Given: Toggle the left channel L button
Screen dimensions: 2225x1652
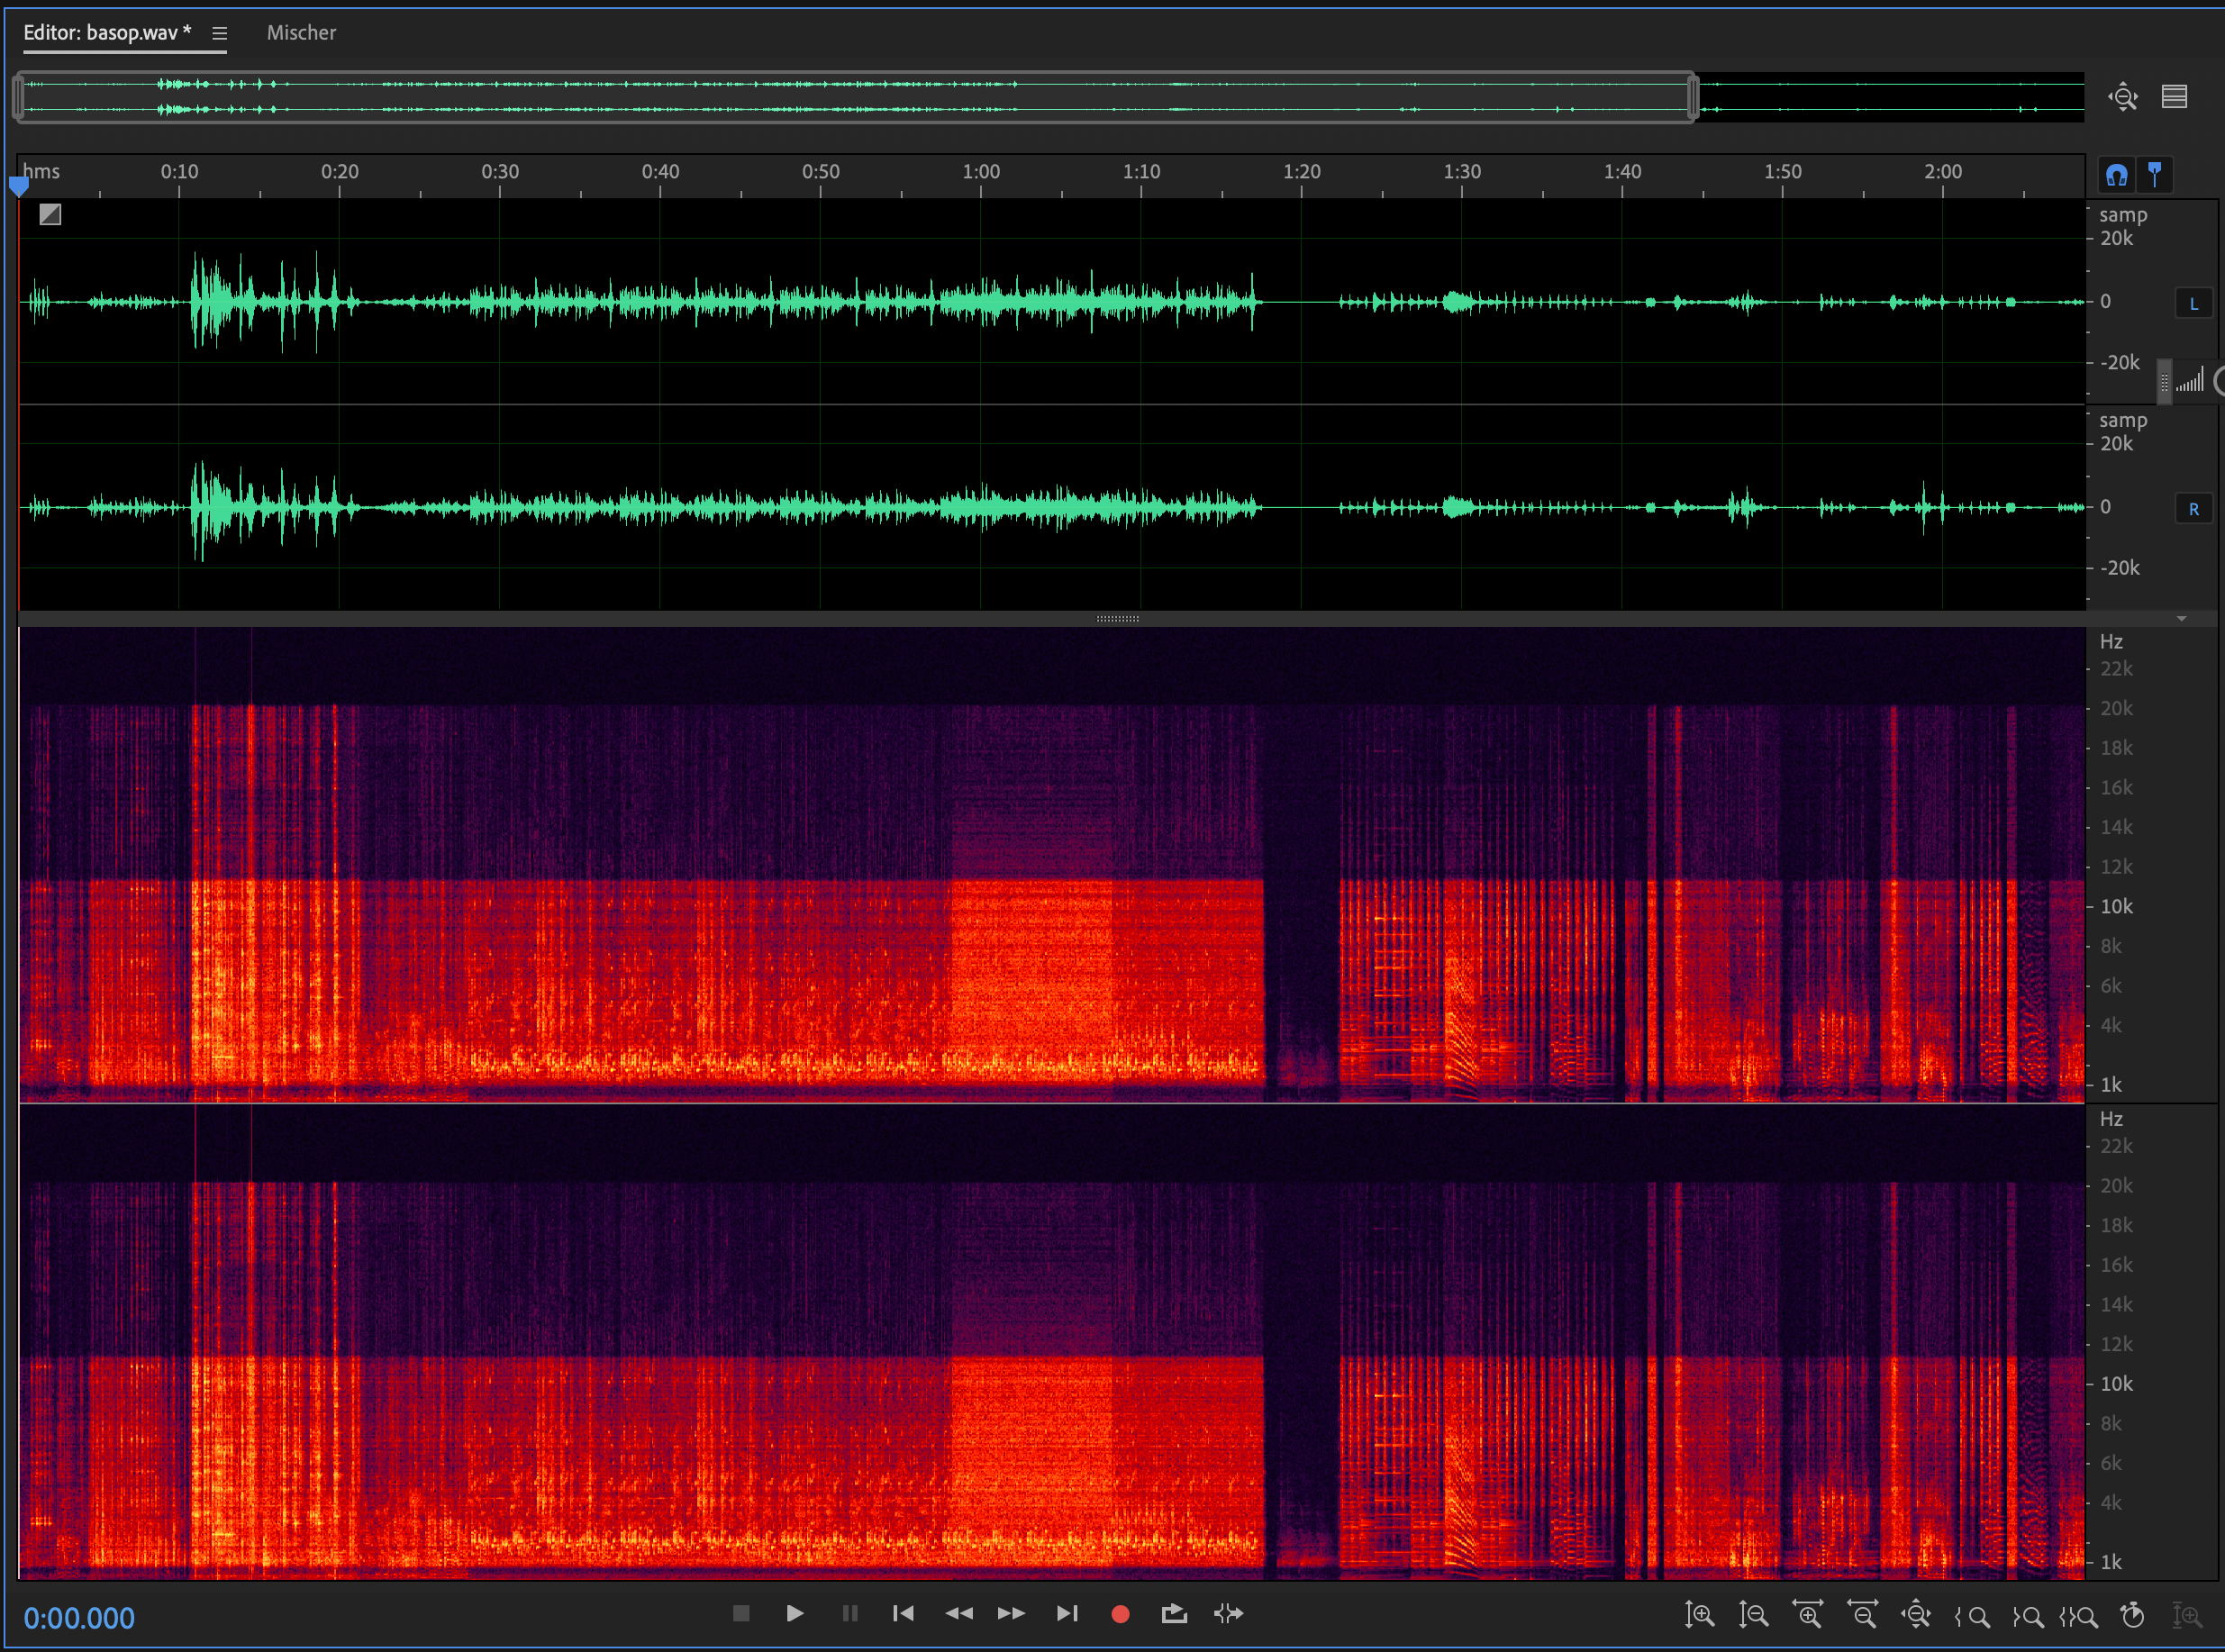Looking at the screenshot, I should [x=2193, y=303].
